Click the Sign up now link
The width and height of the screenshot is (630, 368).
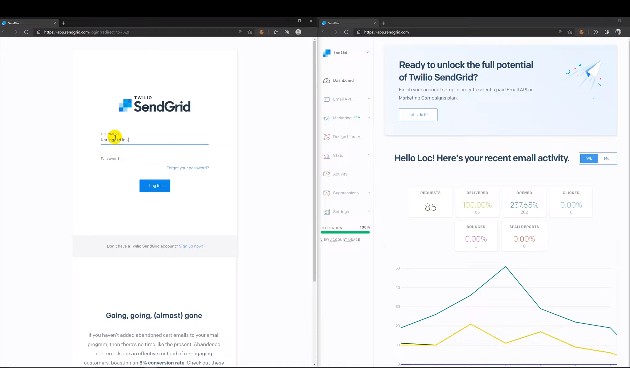coord(191,246)
